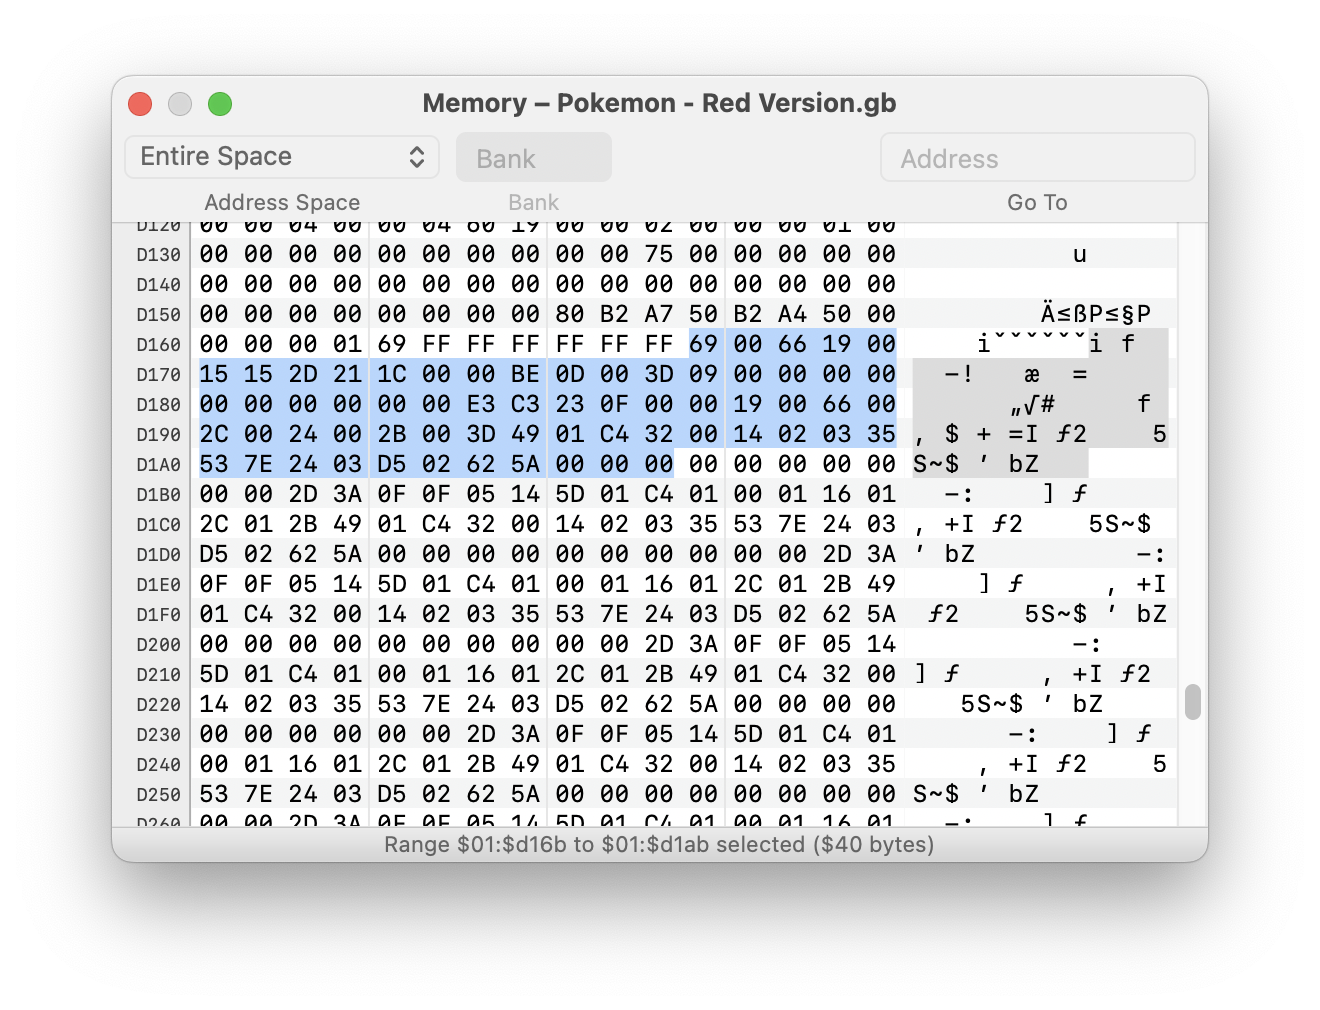This screenshot has height=1010, width=1320.
Task: Click the Address input field under Go To
Action: click(x=1036, y=157)
